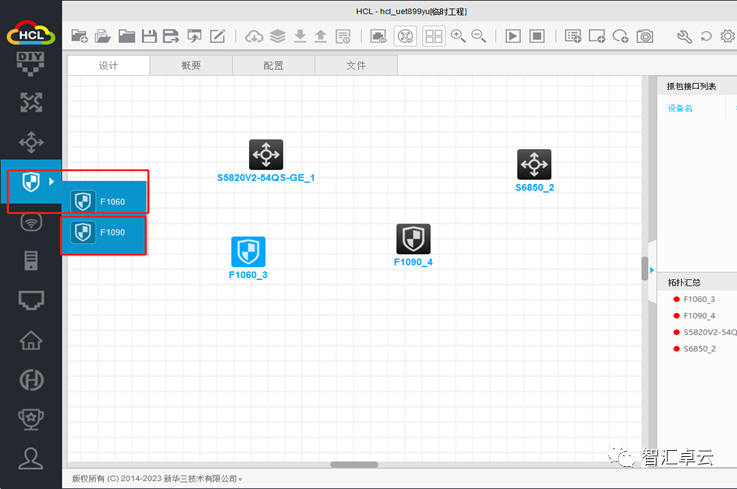This screenshot has width=737, height=489.
Task: Click the add rectangle shape icon
Action: pos(597,36)
